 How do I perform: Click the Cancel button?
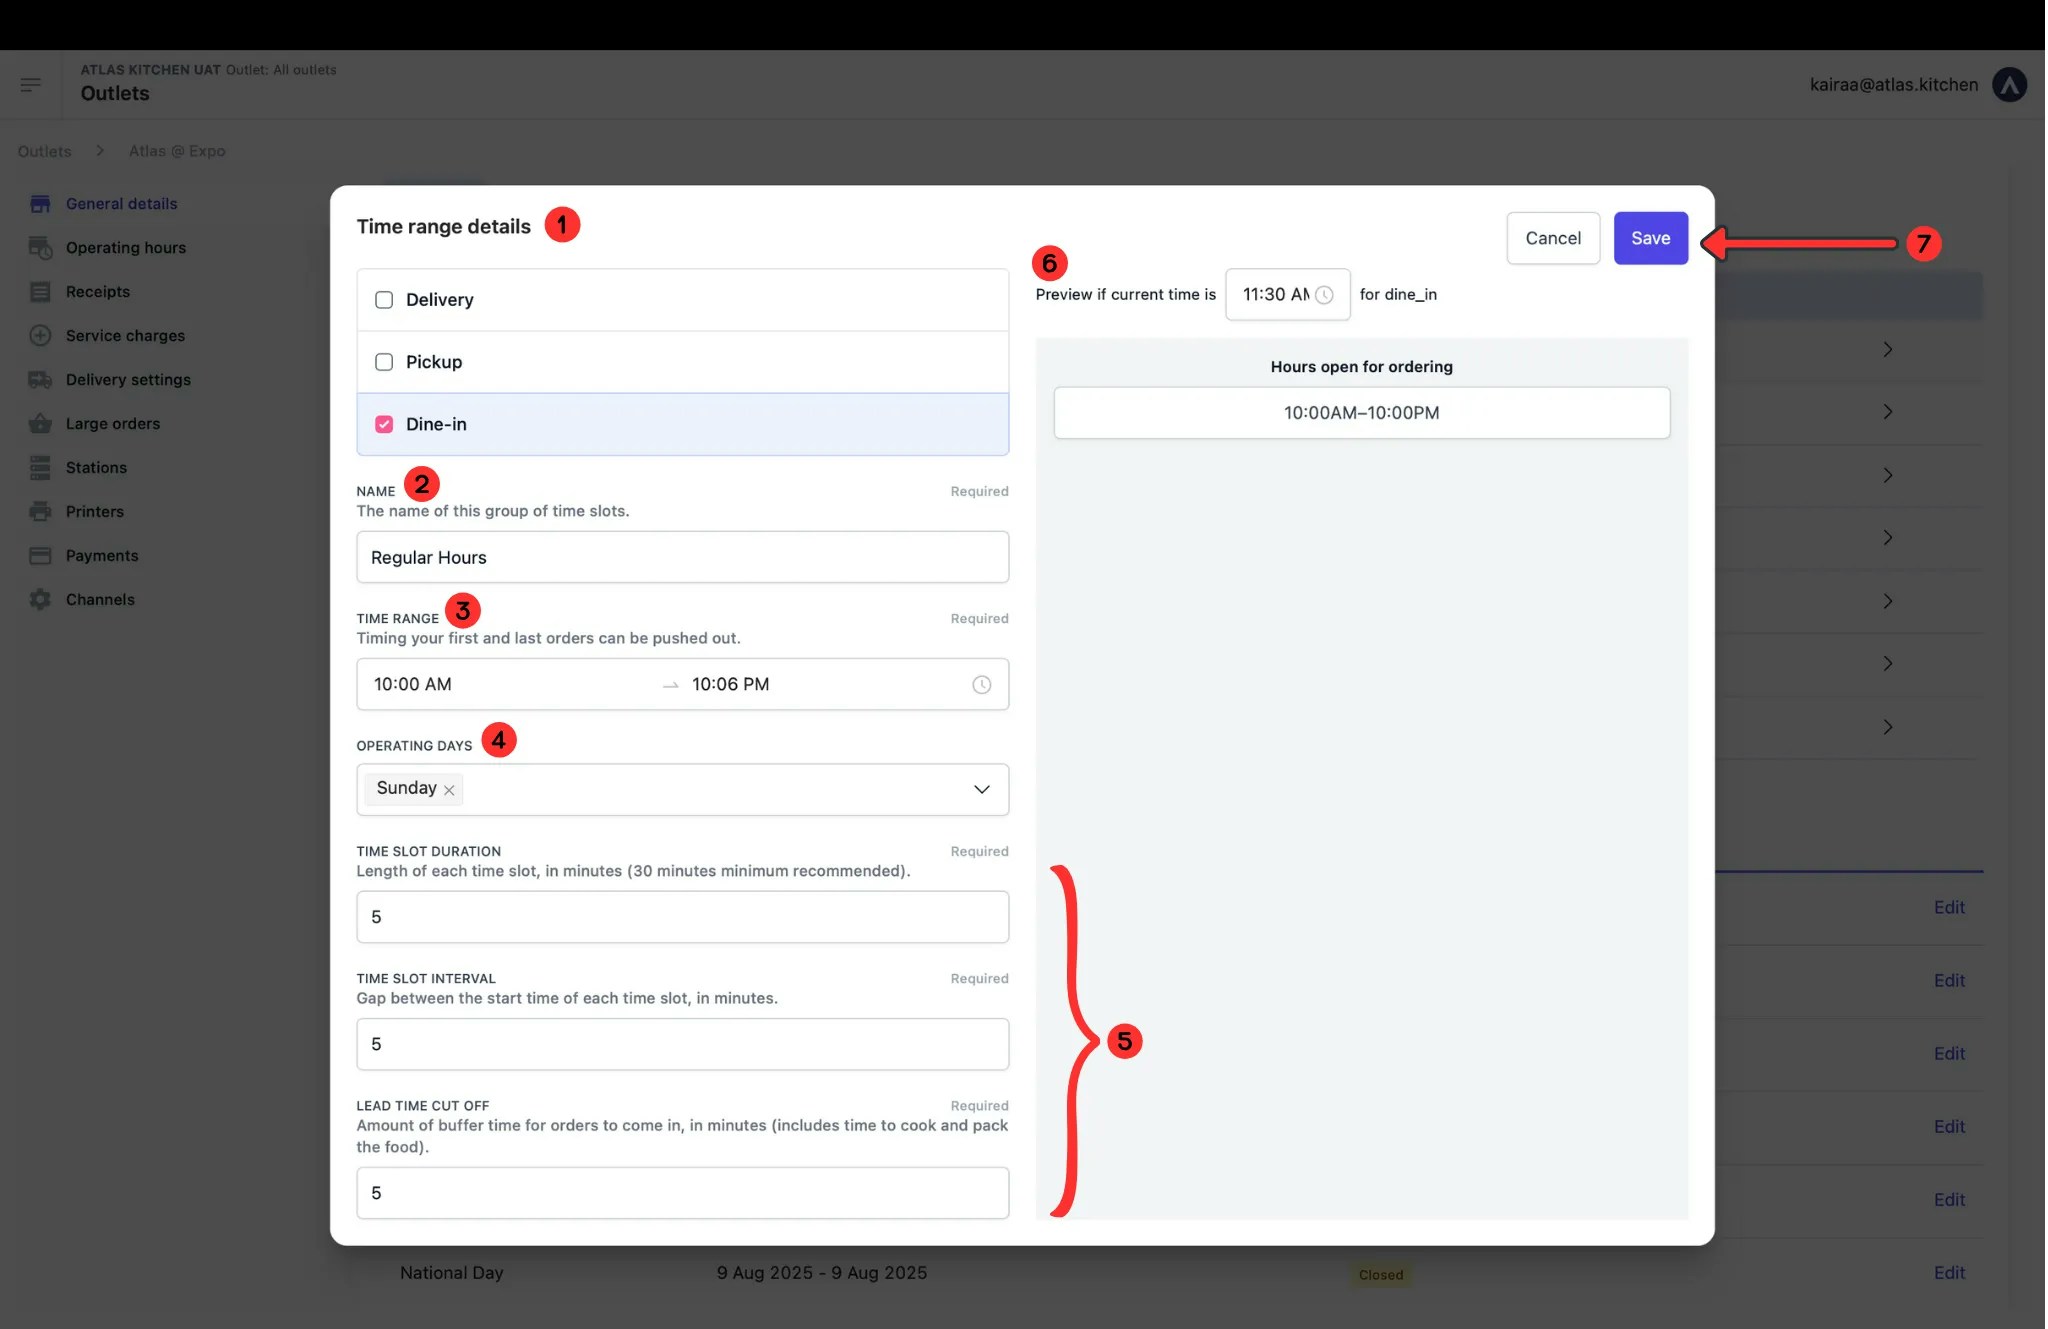point(1553,238)
